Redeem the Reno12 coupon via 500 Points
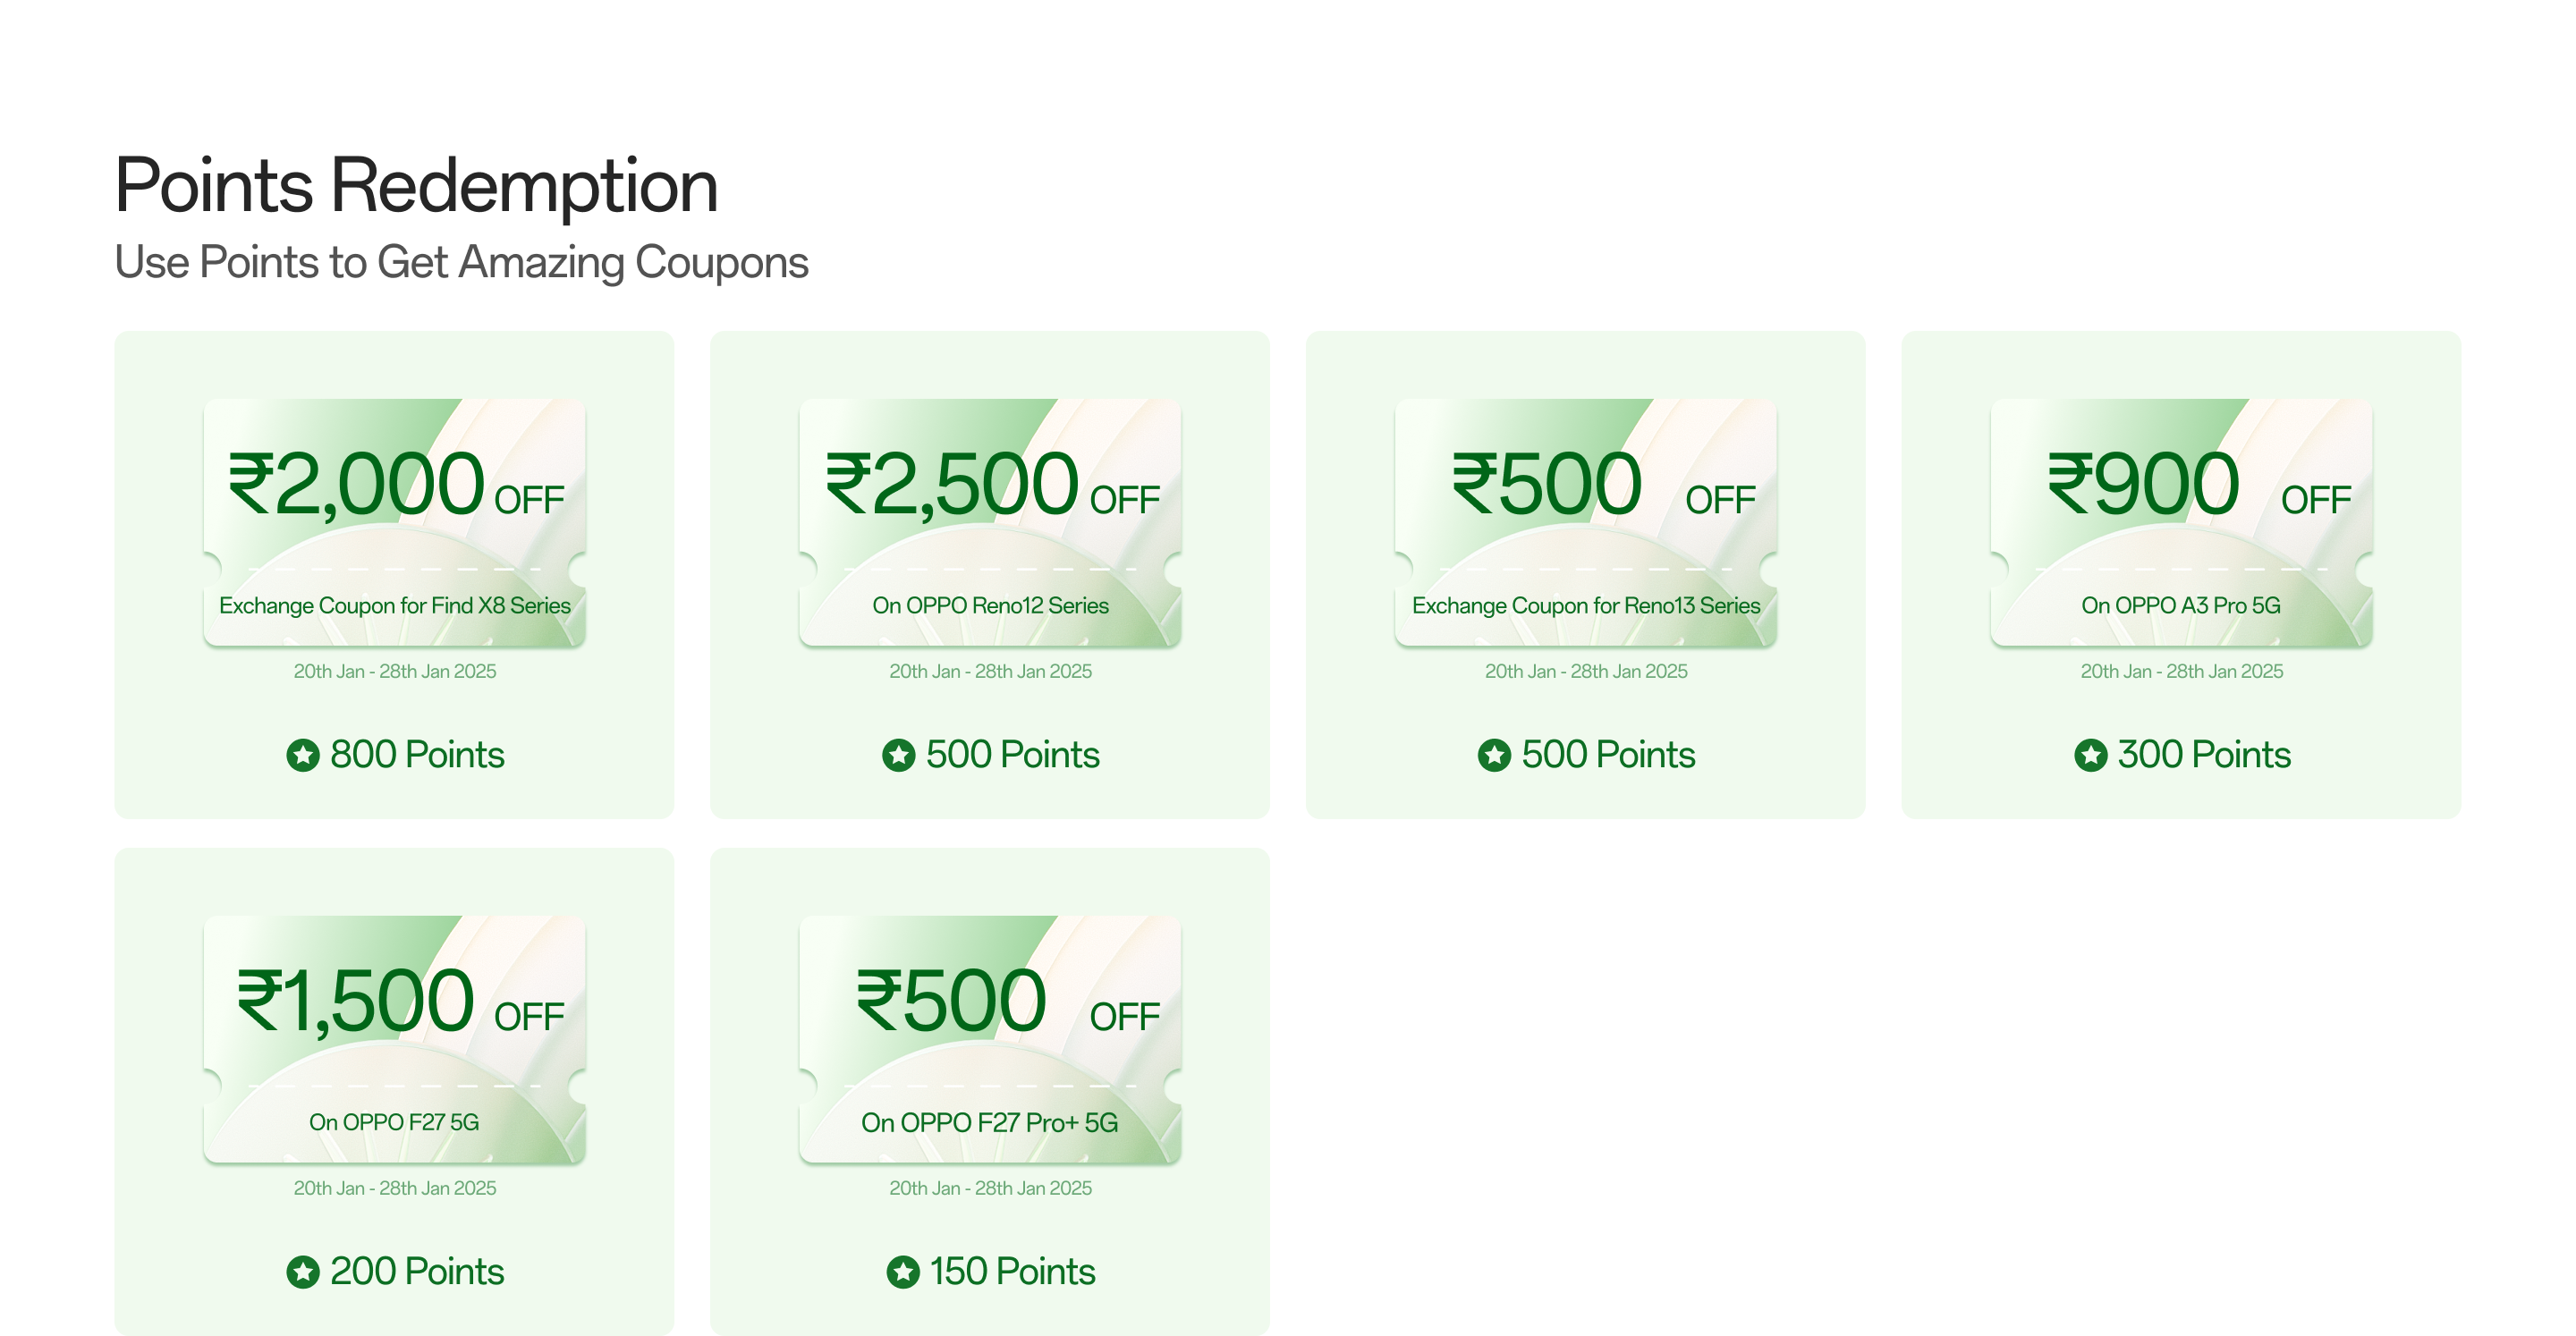The width and height of the screenshot is (2576, 1336). point(1012,755)
